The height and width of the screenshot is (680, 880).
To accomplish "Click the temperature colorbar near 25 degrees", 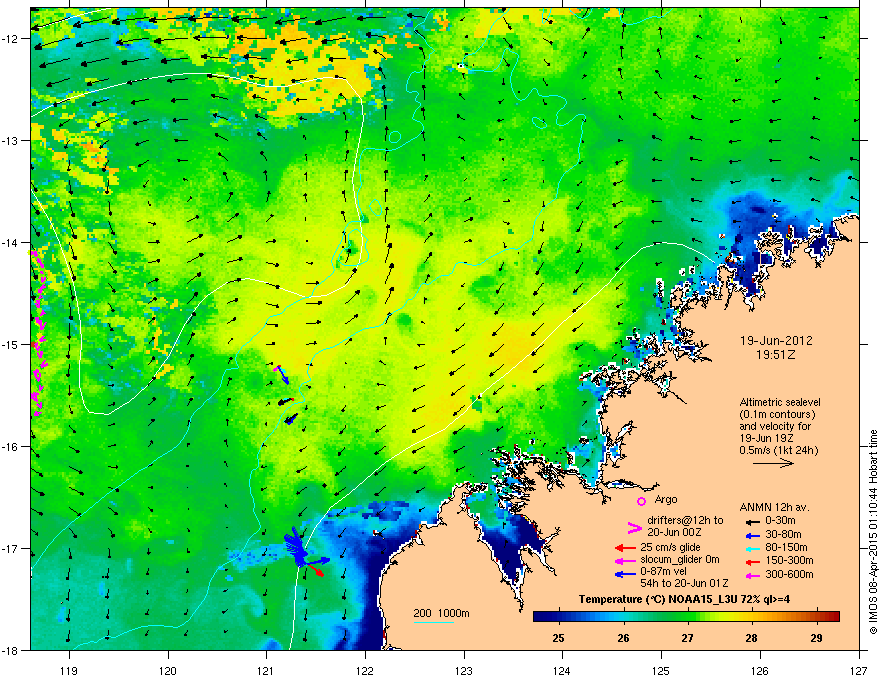I will [x=558, y=617].
